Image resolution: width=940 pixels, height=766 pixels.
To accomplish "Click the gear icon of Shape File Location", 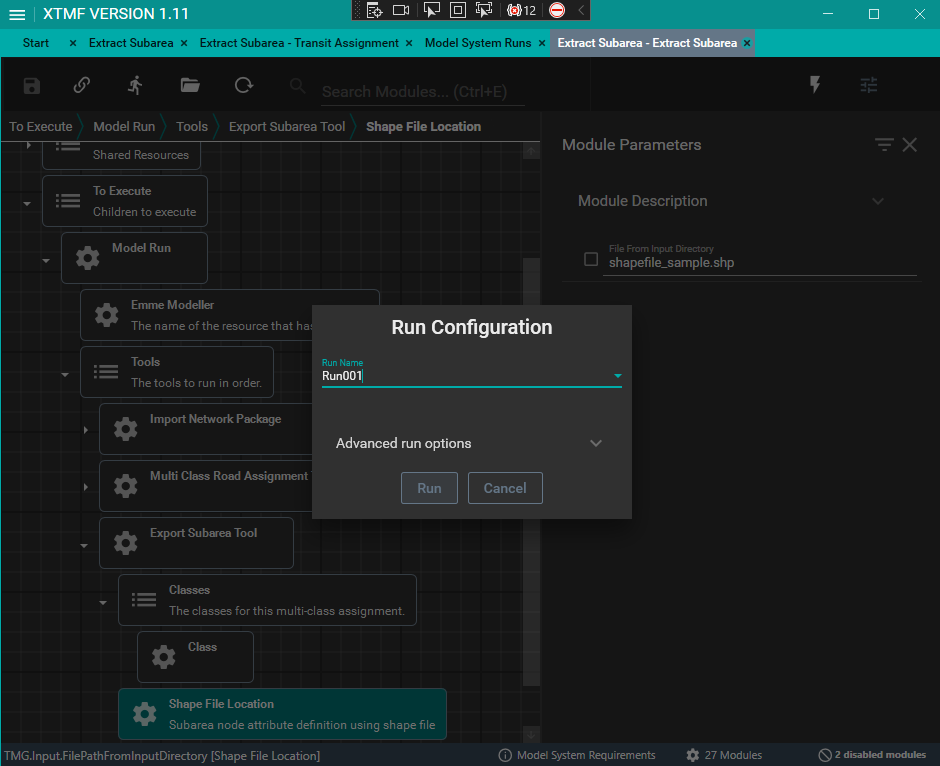I will click(144, 714).
